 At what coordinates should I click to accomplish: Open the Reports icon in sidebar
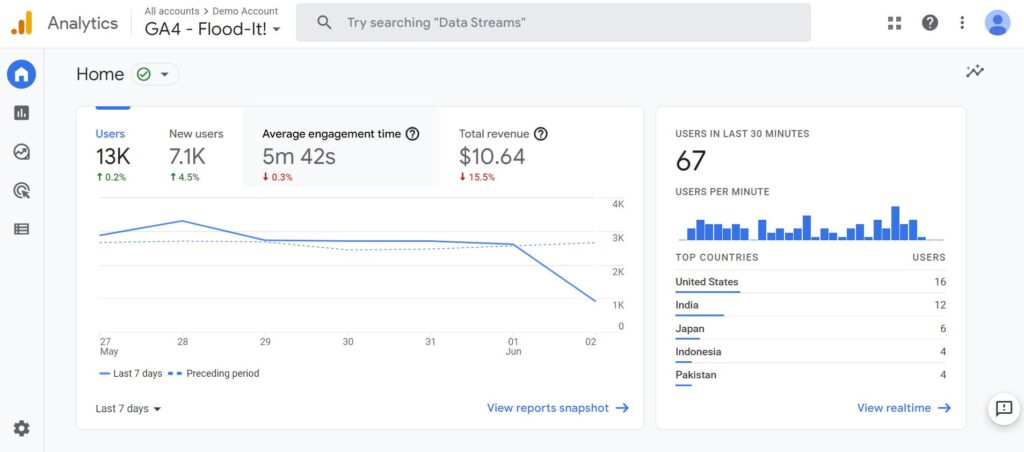[21, 113]
